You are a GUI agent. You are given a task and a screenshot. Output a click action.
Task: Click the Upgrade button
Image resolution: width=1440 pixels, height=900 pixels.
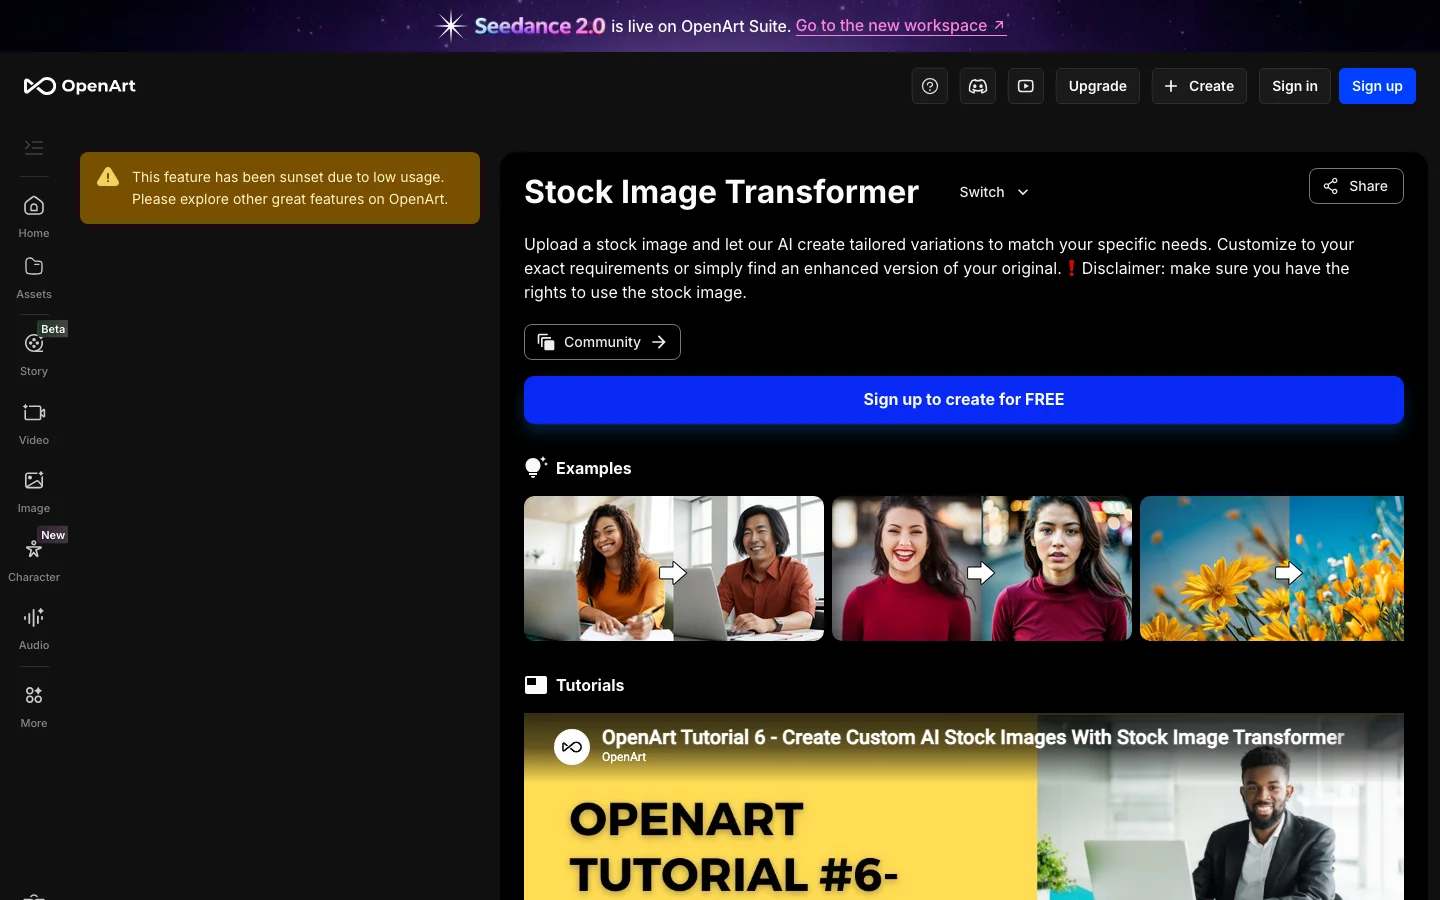pyautogui.click(x=1098, y=86)
